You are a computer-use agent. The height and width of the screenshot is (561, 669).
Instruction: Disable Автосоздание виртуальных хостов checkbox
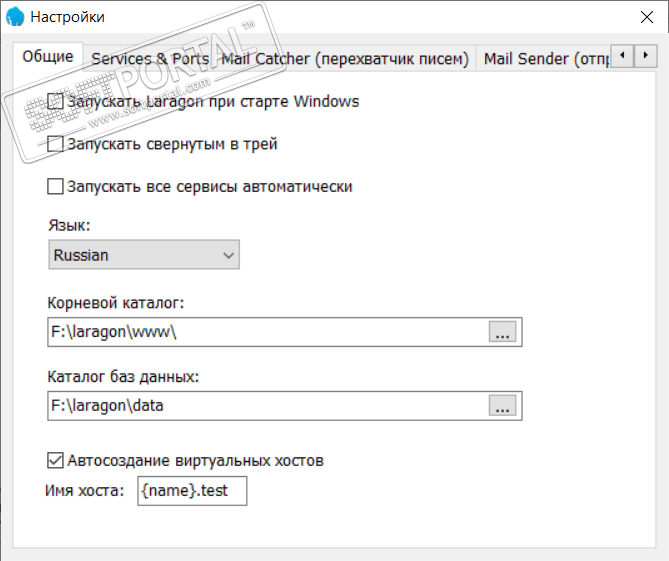[x=55, y=461]
